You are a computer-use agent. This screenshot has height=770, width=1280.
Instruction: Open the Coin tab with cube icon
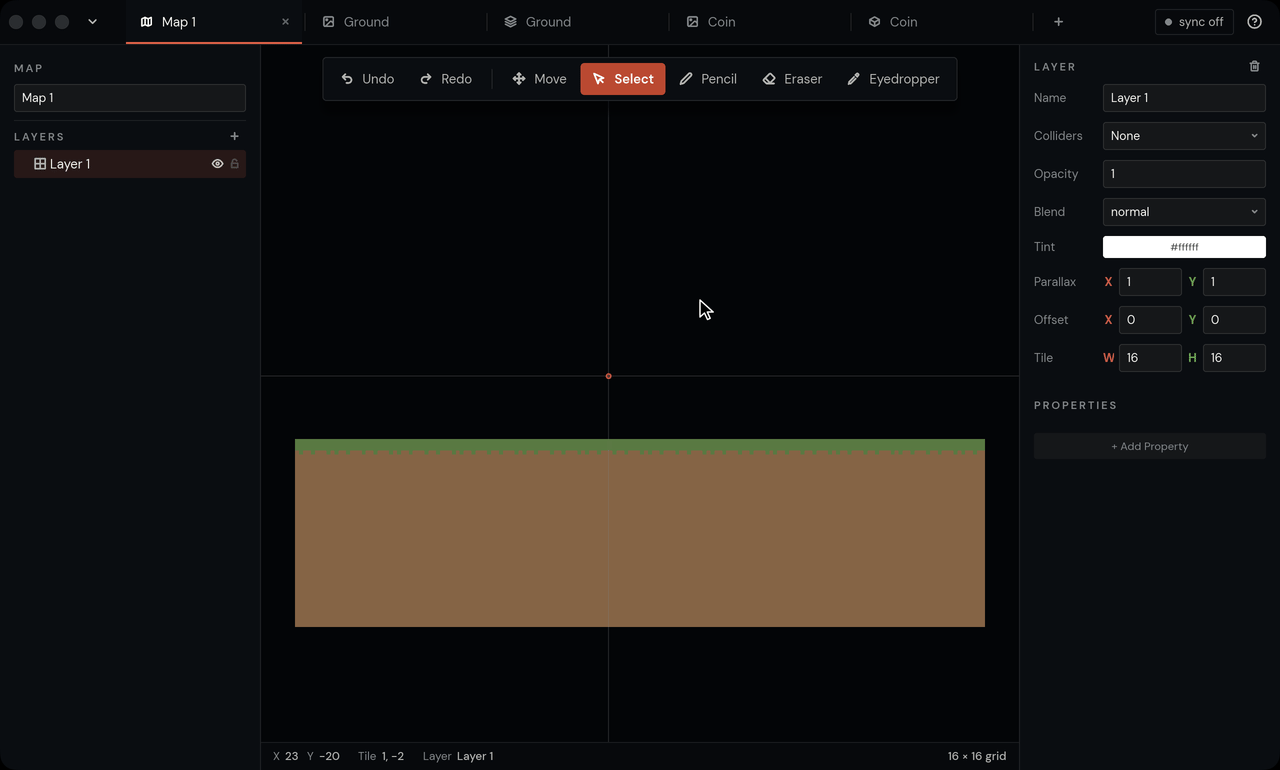point(942,22)
